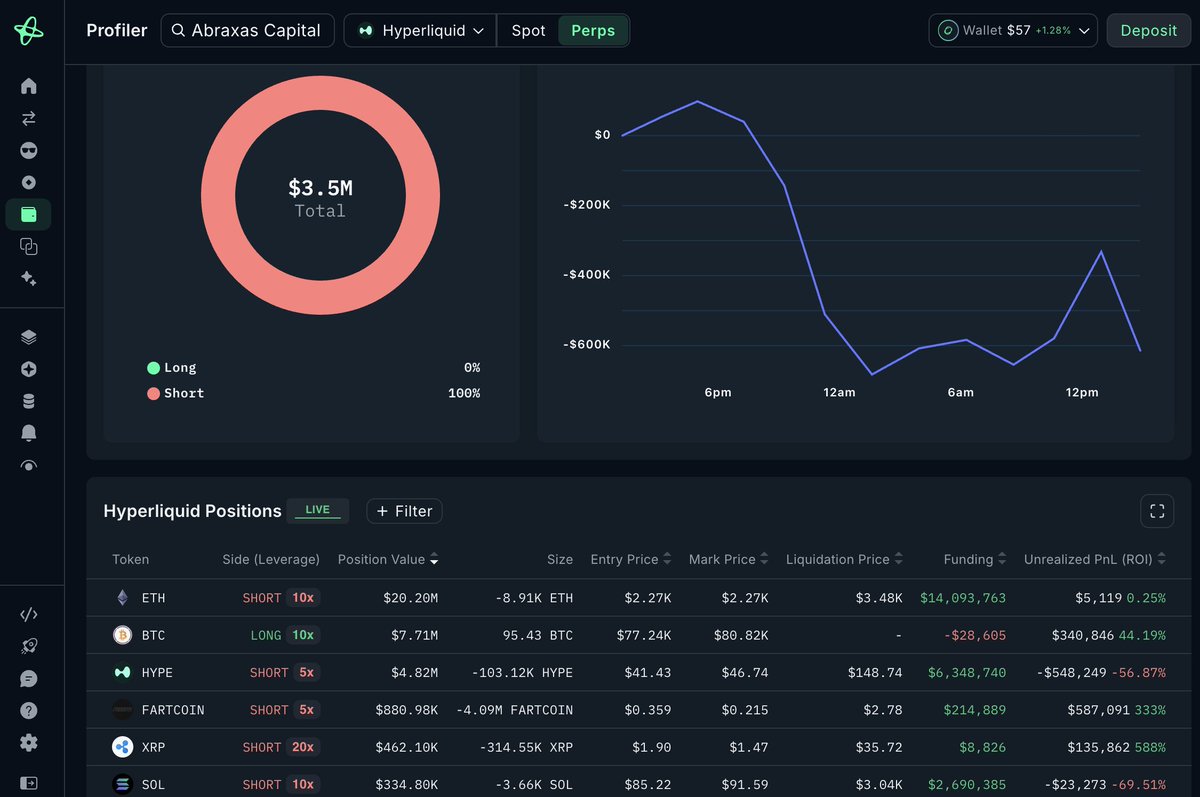Open the code brackets sidebar icon

coord(28,614)
